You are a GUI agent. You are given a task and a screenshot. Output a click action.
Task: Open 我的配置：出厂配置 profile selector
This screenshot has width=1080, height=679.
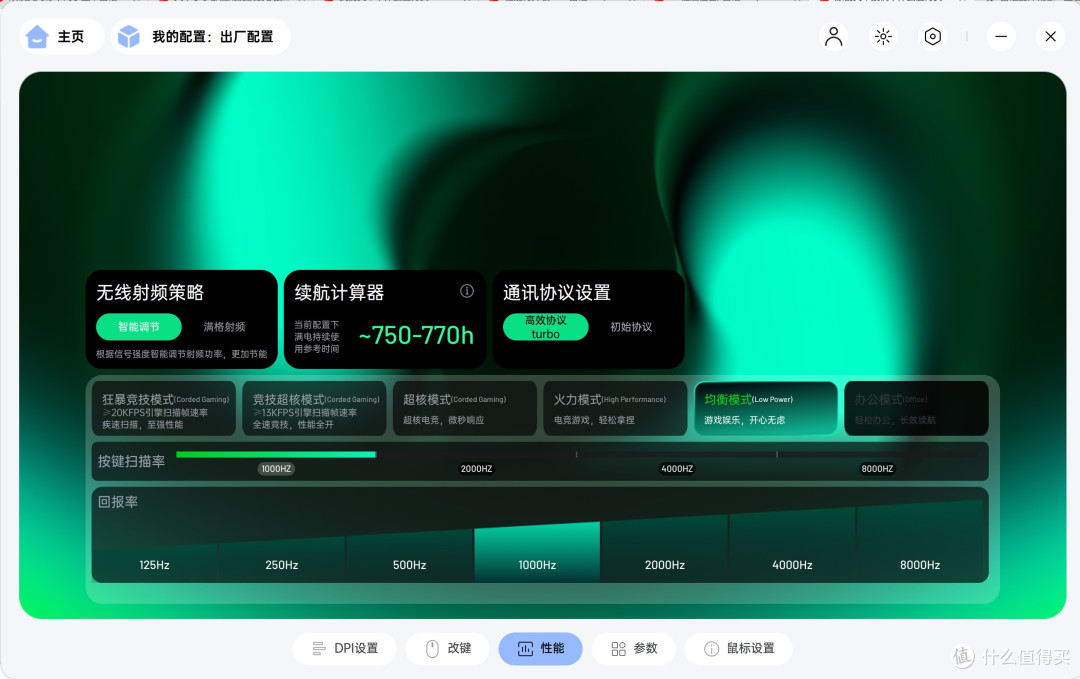tap(200, 36)
